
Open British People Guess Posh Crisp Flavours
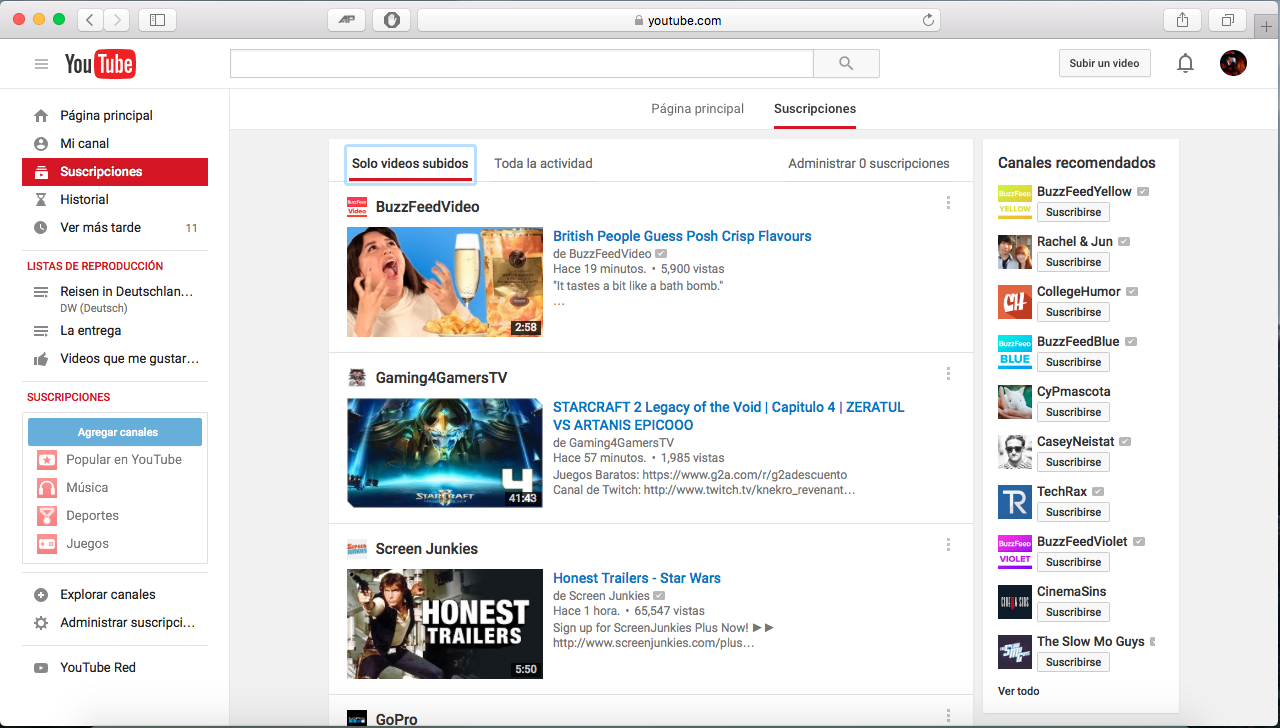pyautogui.click(x=682, y=237)
